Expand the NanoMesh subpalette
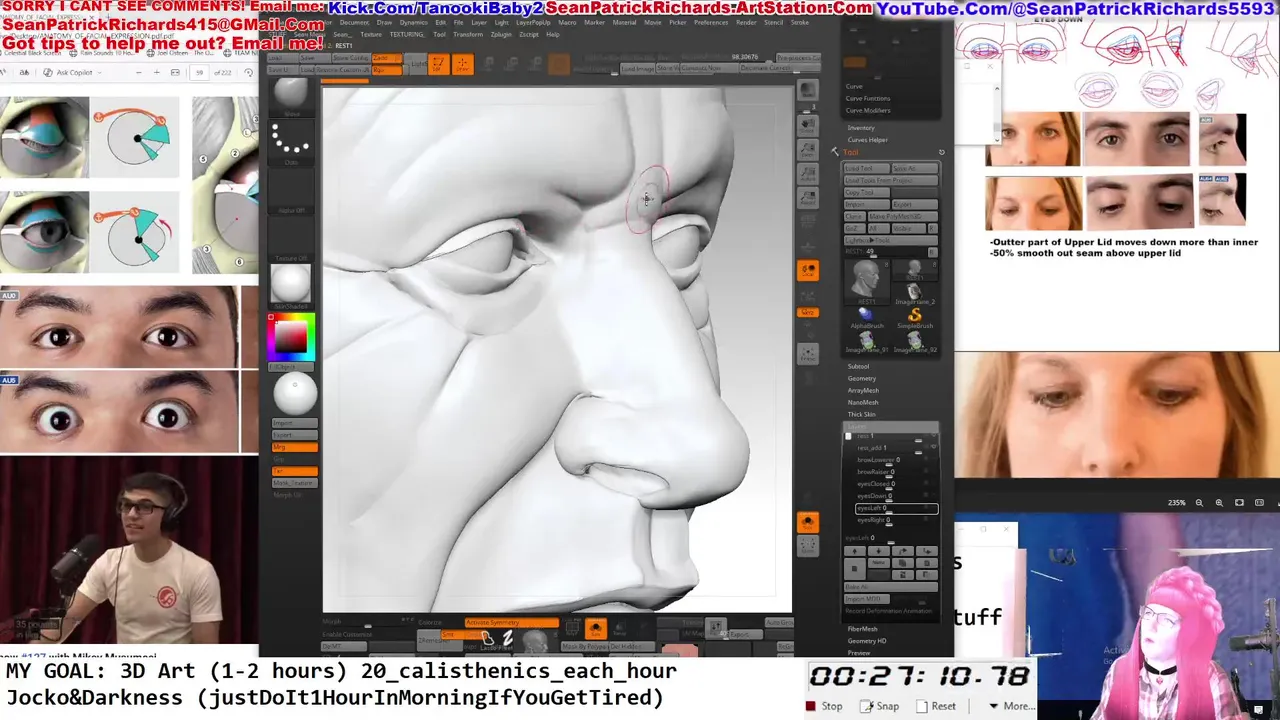The height and width of the screenshot is (720, 1280). click(863, 402)
